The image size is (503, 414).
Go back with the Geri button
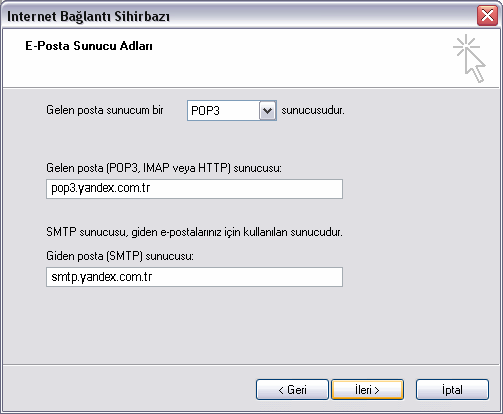click(x=292, y=389)
